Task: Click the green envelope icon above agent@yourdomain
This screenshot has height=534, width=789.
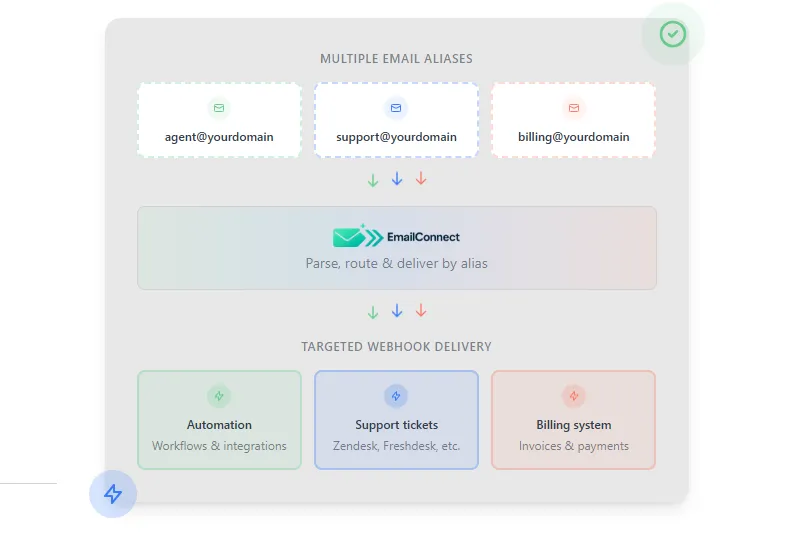Action: [x=219, y=108]
